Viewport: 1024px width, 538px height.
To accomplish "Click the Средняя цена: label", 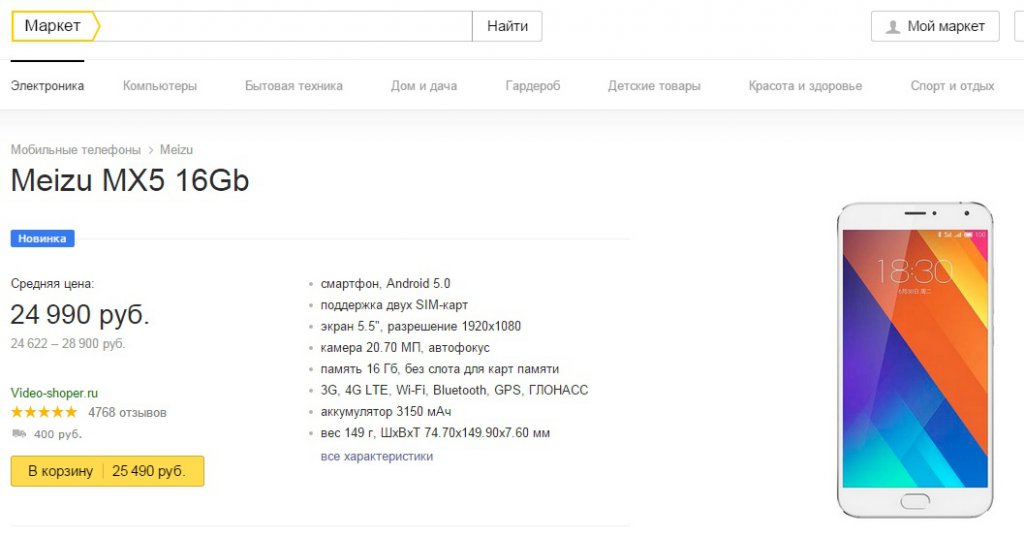I will (x=52, y=284).
